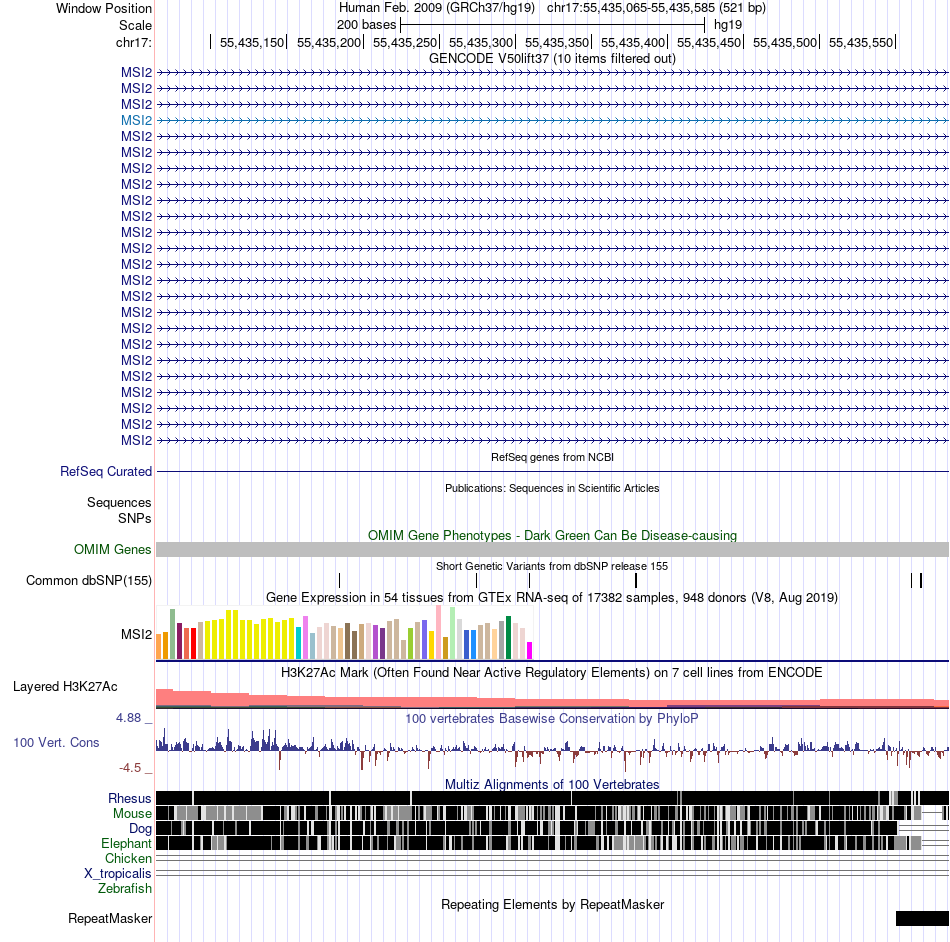
Task: Click the Elephant alignment label
Action: (x=127, y=843)
